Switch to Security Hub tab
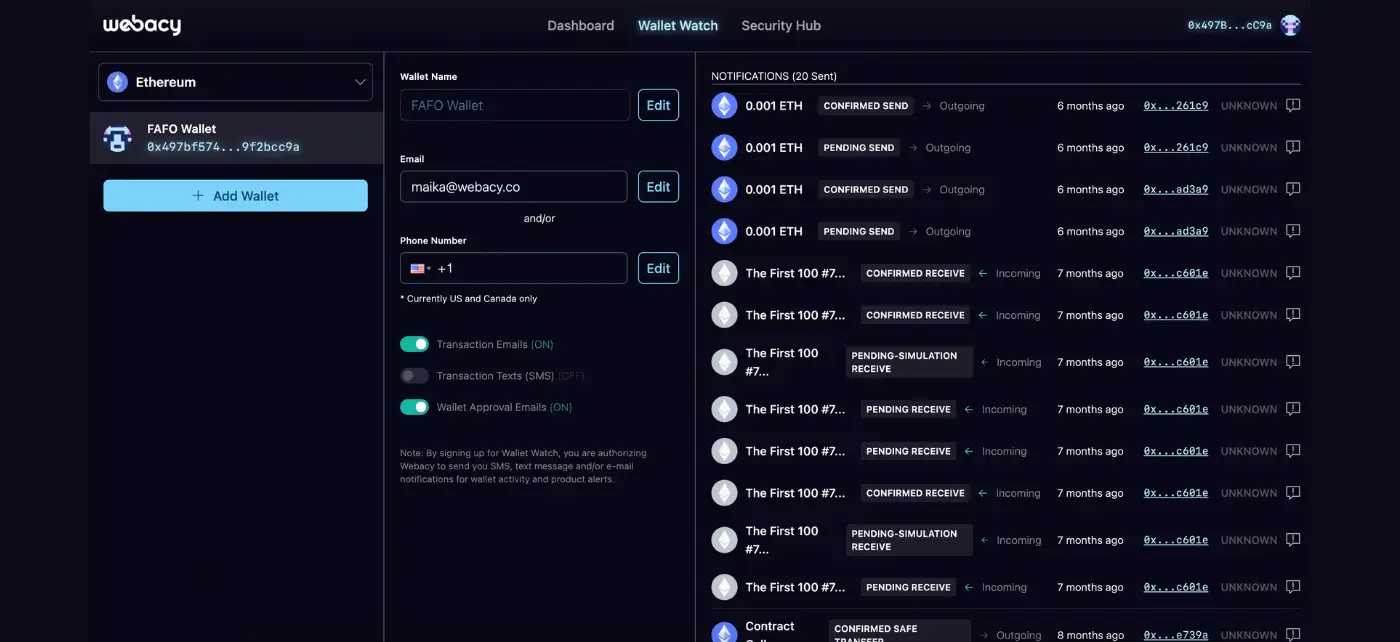 [x=780, y=25]
